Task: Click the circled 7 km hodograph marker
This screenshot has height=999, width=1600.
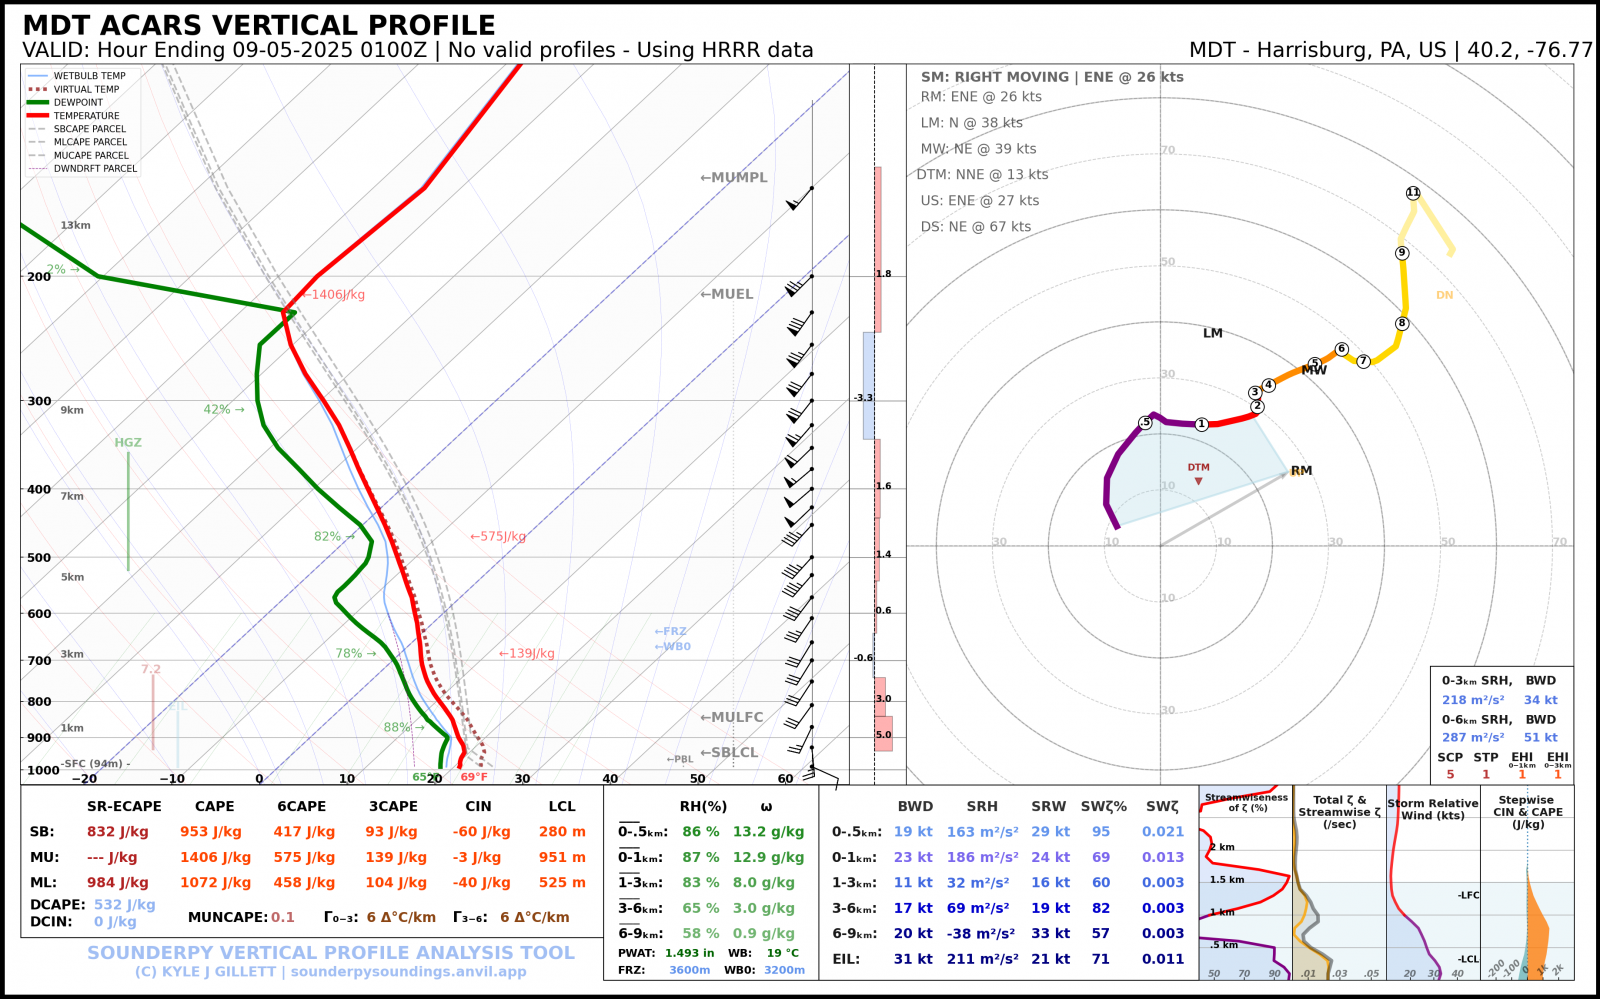Action: click(x=1363, y=361)
